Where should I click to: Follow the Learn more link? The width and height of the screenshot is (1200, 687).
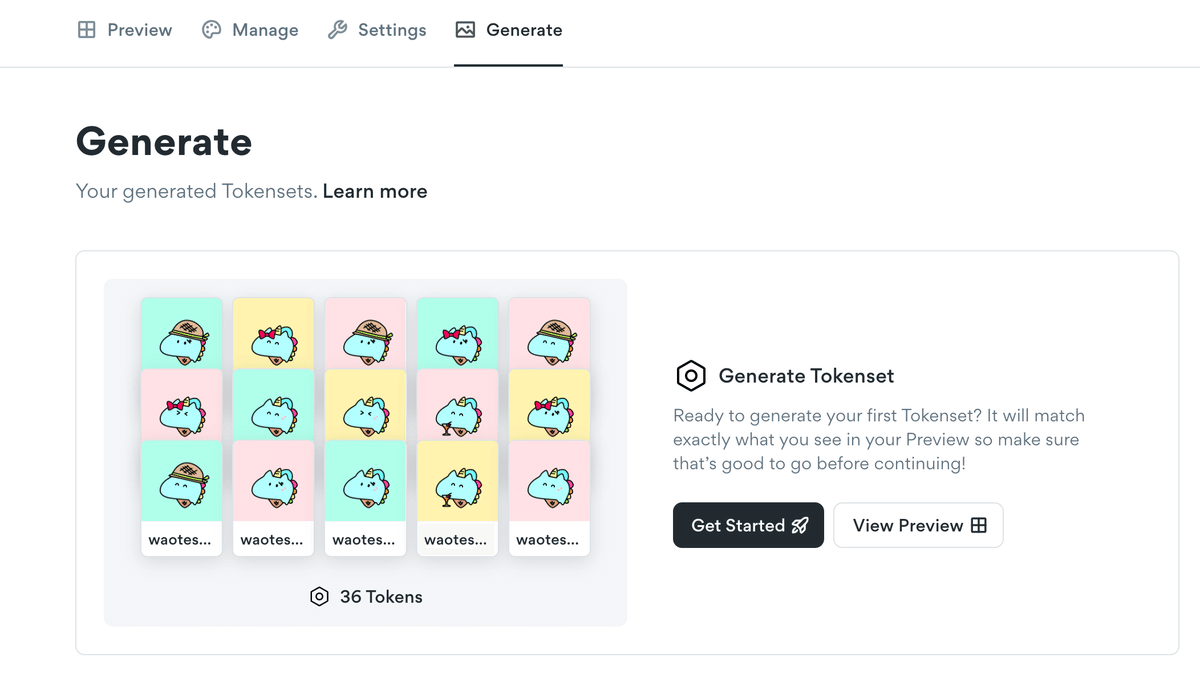pyautogui.click(x=375, y=191)
